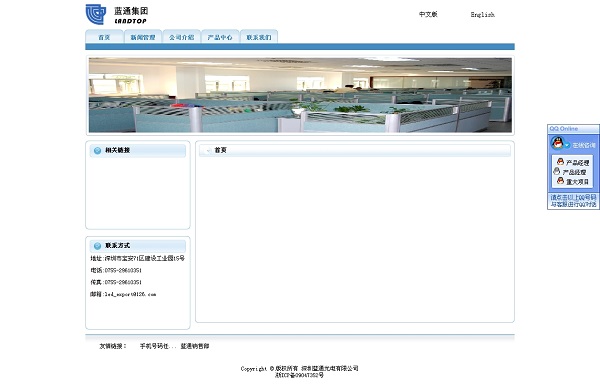This screenshot has width=600, height=391.
Task: Click the small icon before 首页 heading
Action: [209, 150]
